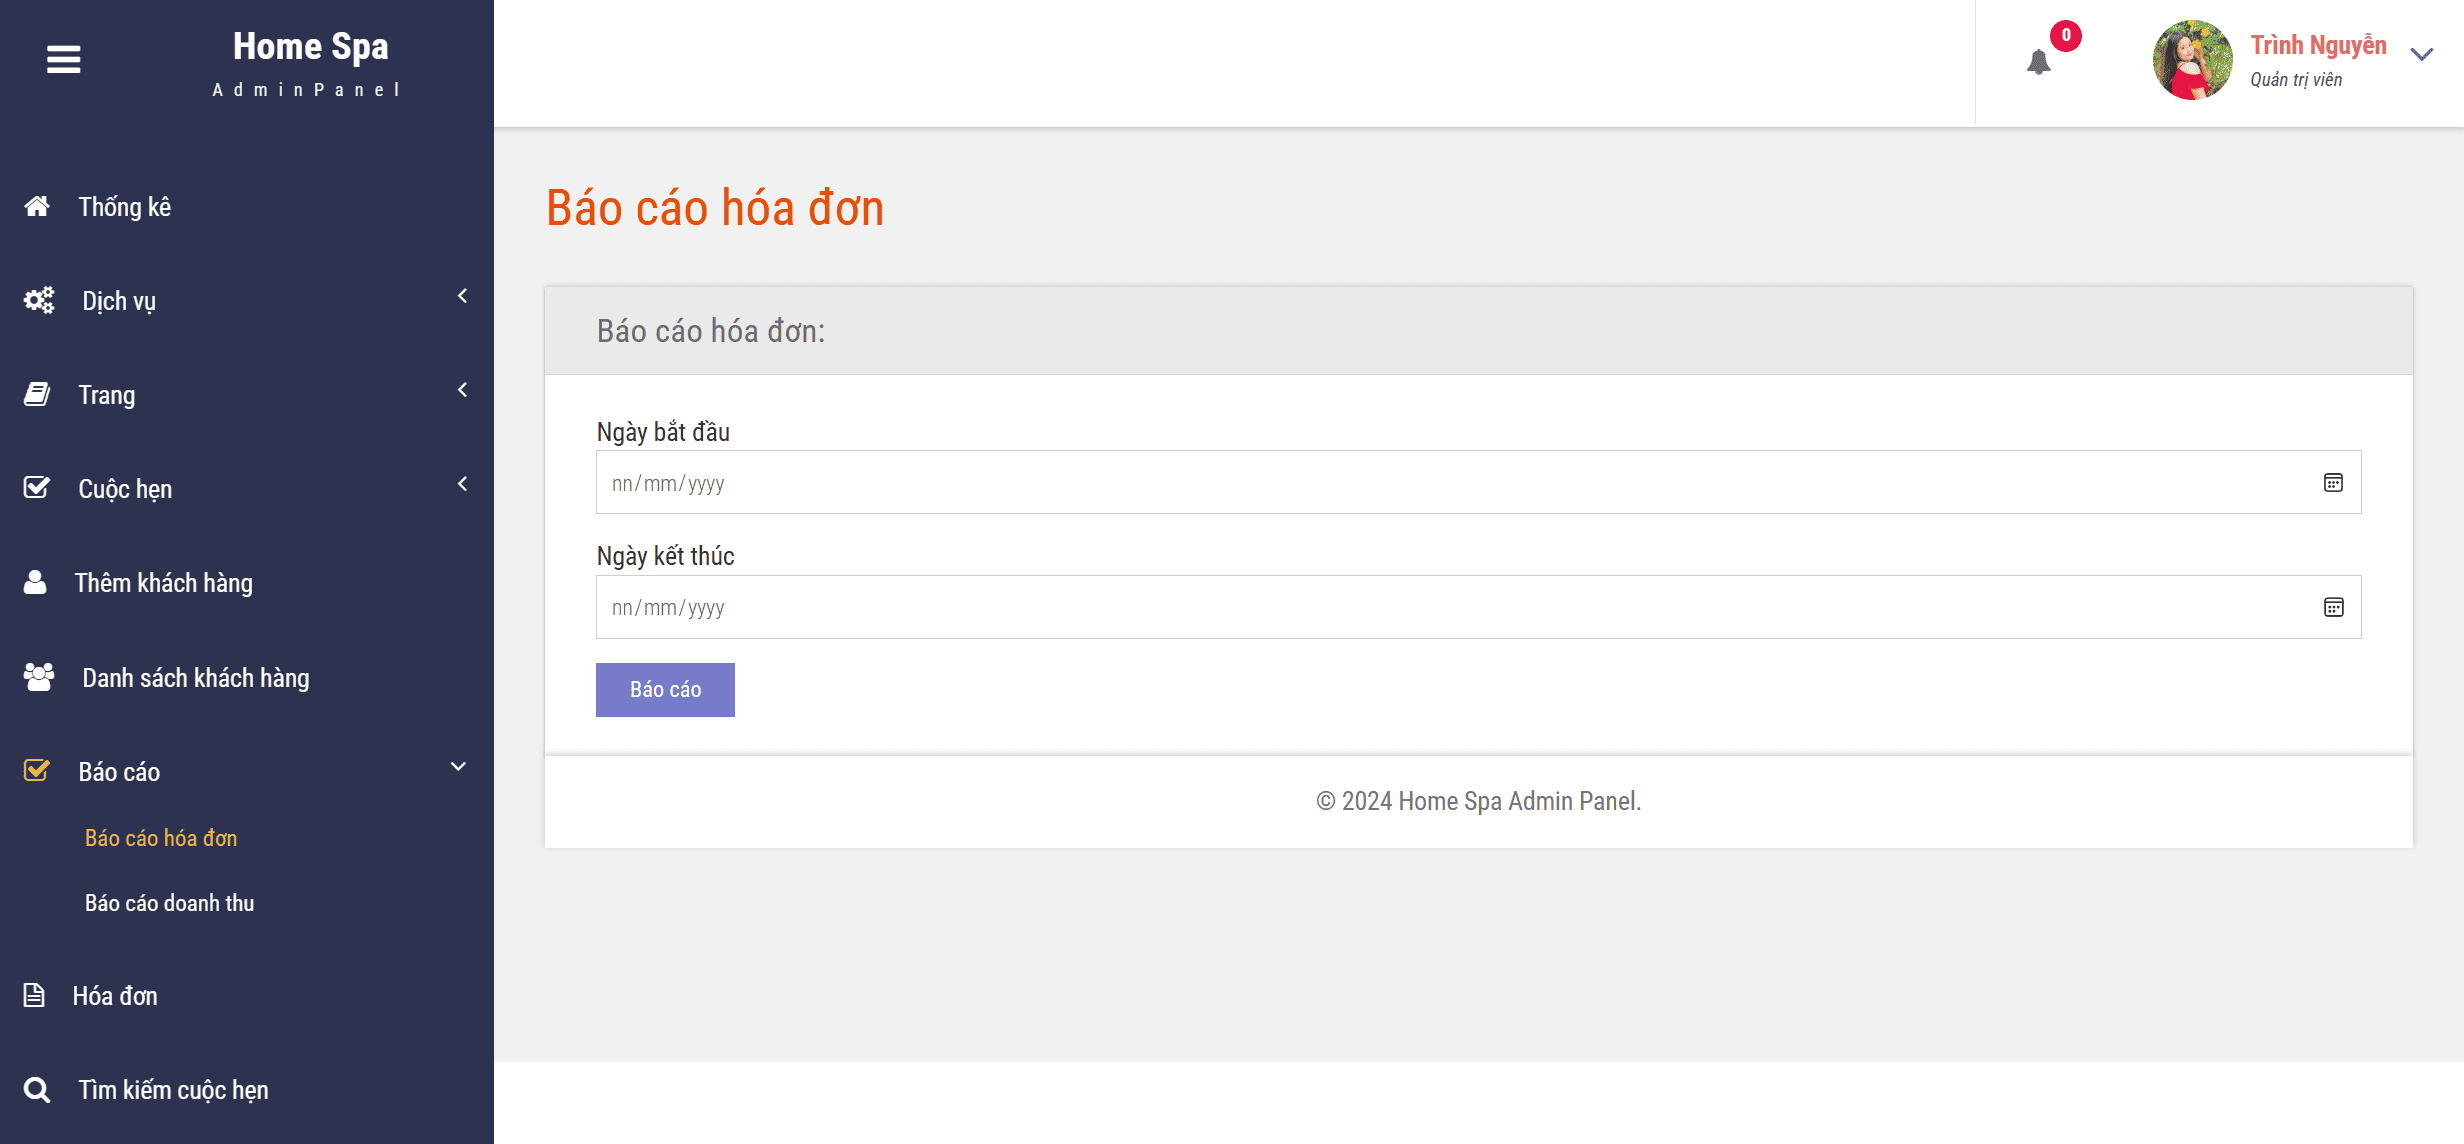Click the purple Báo cáo submit button
2464x1144 pixels.
665,690
